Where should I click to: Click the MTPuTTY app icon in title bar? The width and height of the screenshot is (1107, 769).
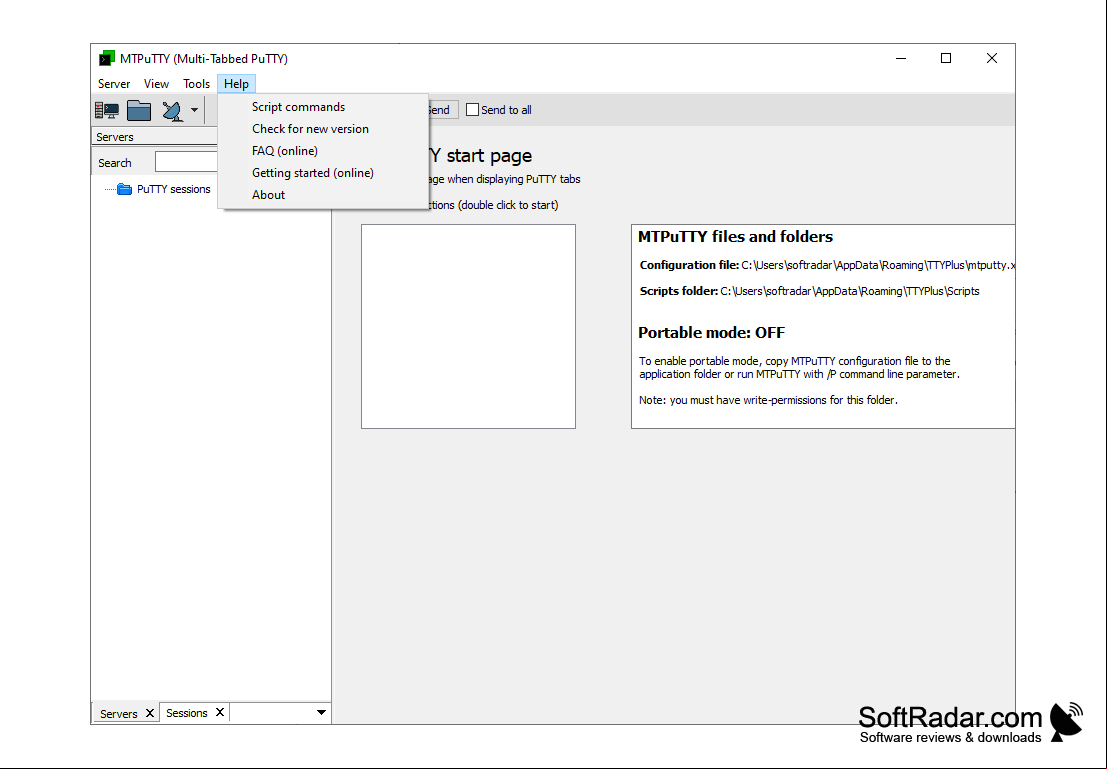[107, 58]
